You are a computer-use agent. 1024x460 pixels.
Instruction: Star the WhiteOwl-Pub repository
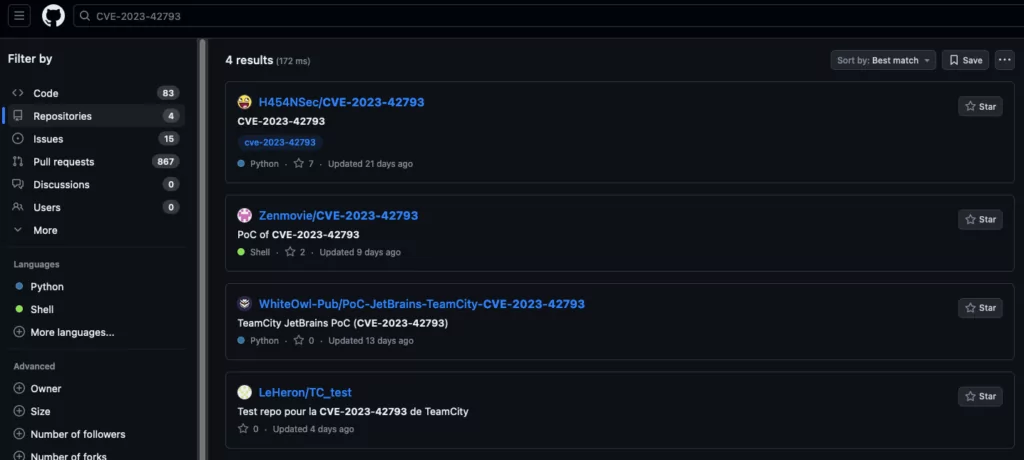click(x=980, y=308)
